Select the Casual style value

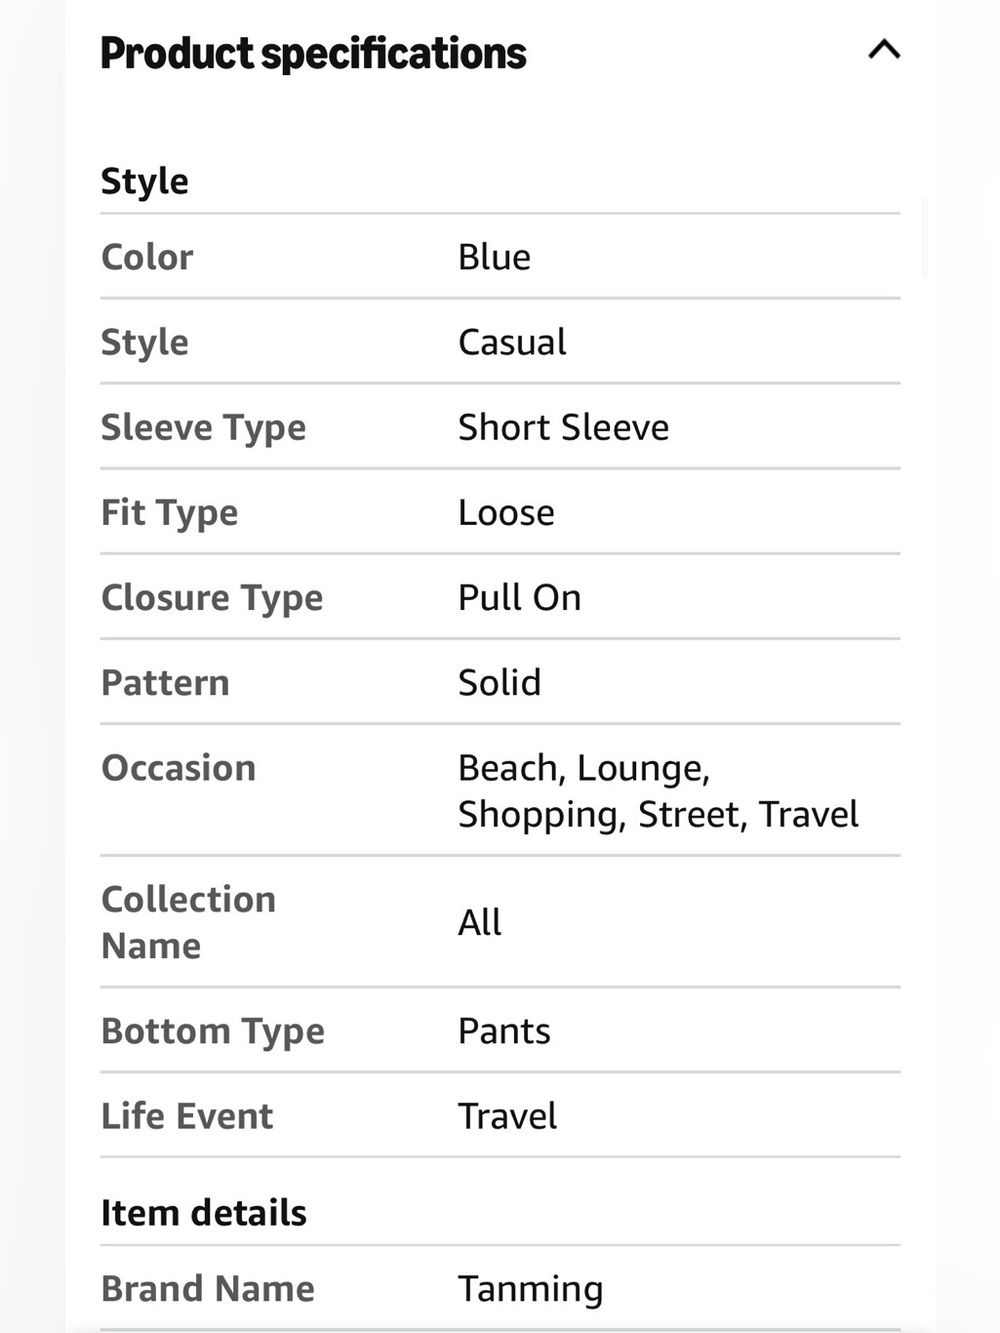pos(512,342)
